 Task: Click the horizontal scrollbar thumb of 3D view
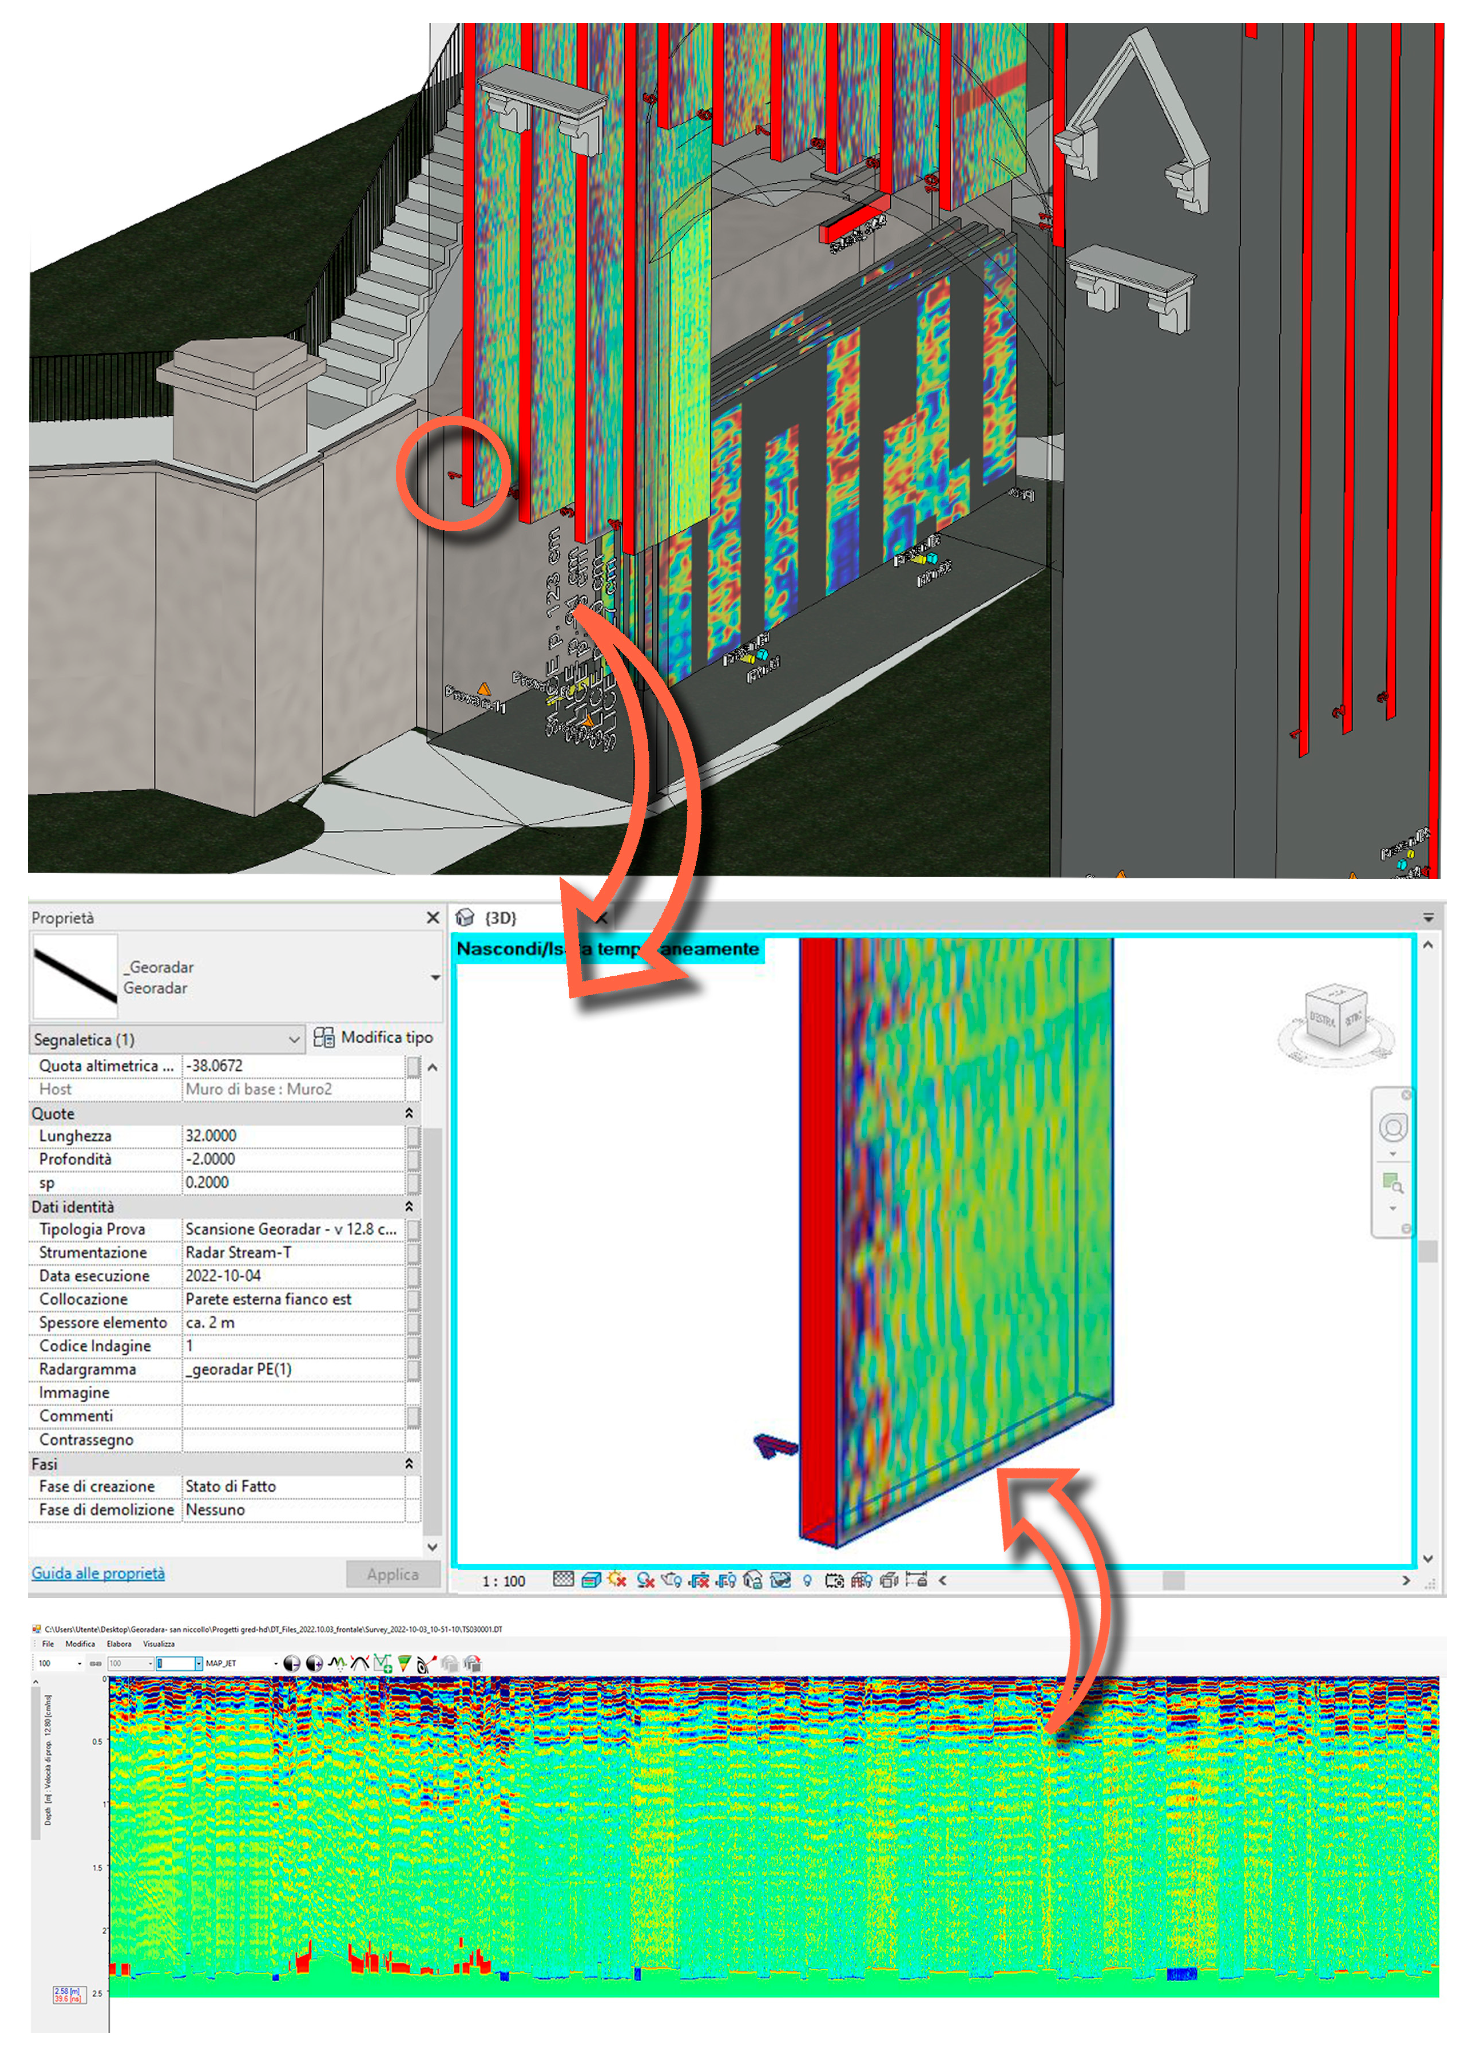pyautogui.click(x=1174, y=1580)
